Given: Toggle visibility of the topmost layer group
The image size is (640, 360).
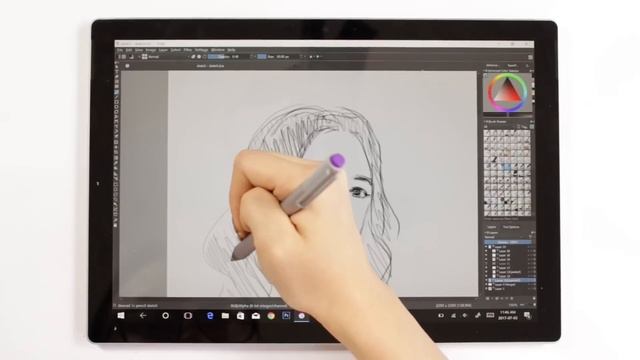Looking at the screenshot, I should [486, 247].
